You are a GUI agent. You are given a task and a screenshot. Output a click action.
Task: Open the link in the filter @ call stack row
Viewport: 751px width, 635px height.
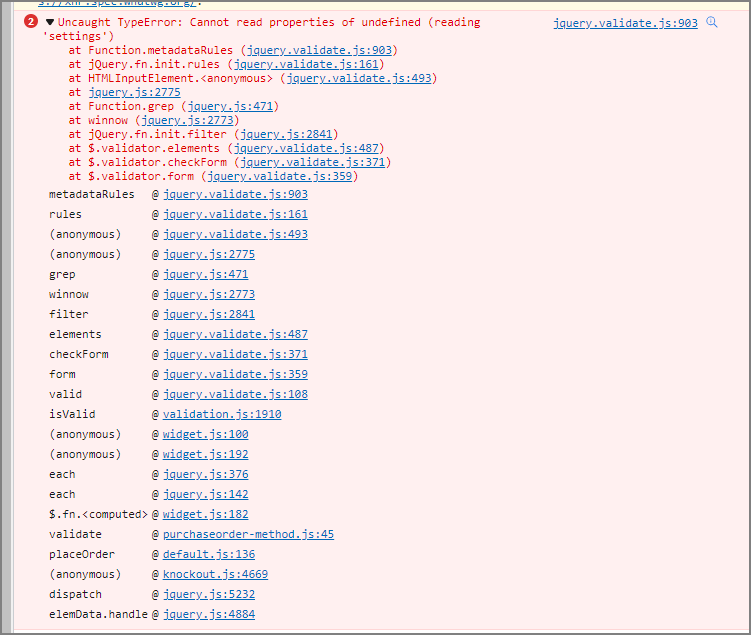tap(209, 314)
